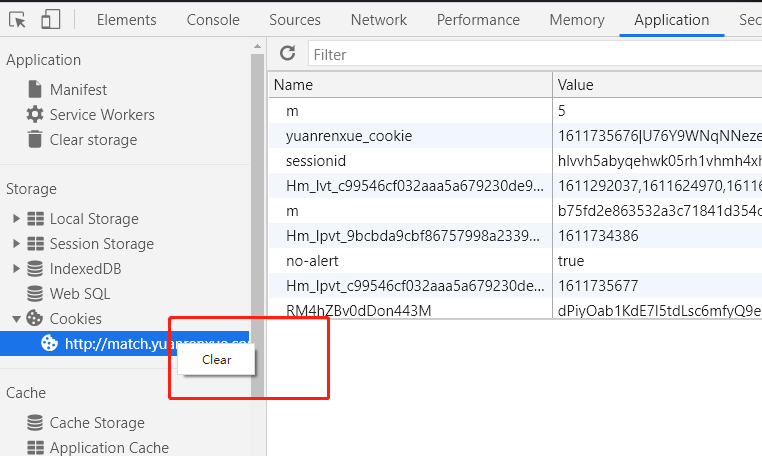Select the RM4hZBv0dDon443M cookie row
This screenshot has width=762, height=456.
point(515,309)
